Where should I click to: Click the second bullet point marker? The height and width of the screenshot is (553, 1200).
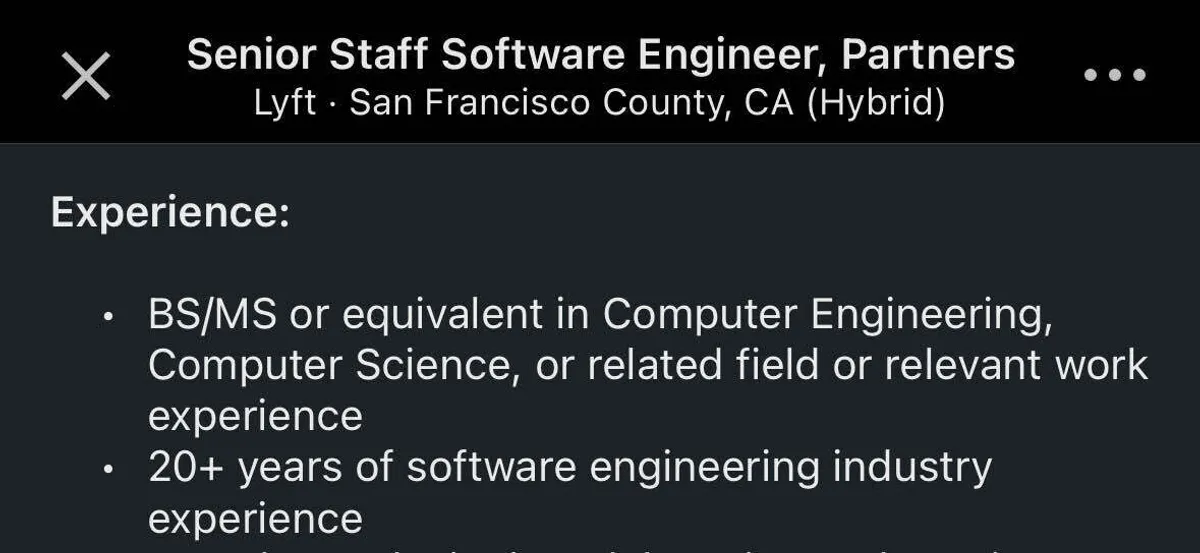(108, 470)
